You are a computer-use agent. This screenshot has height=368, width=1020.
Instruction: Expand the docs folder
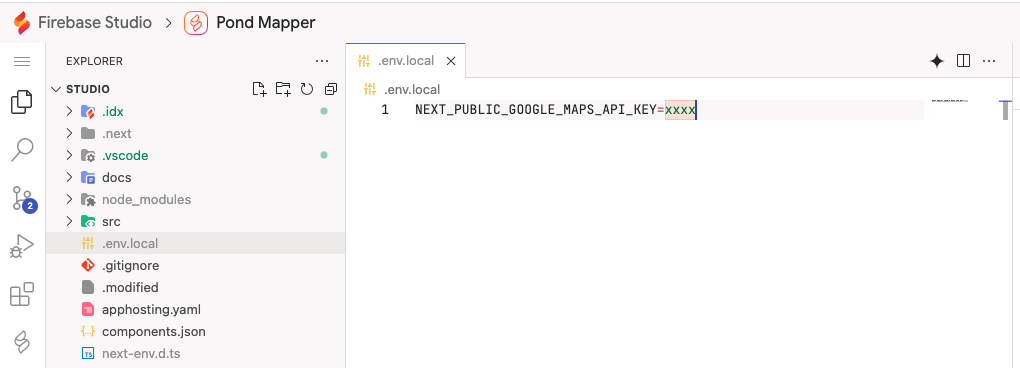[70, 177]
